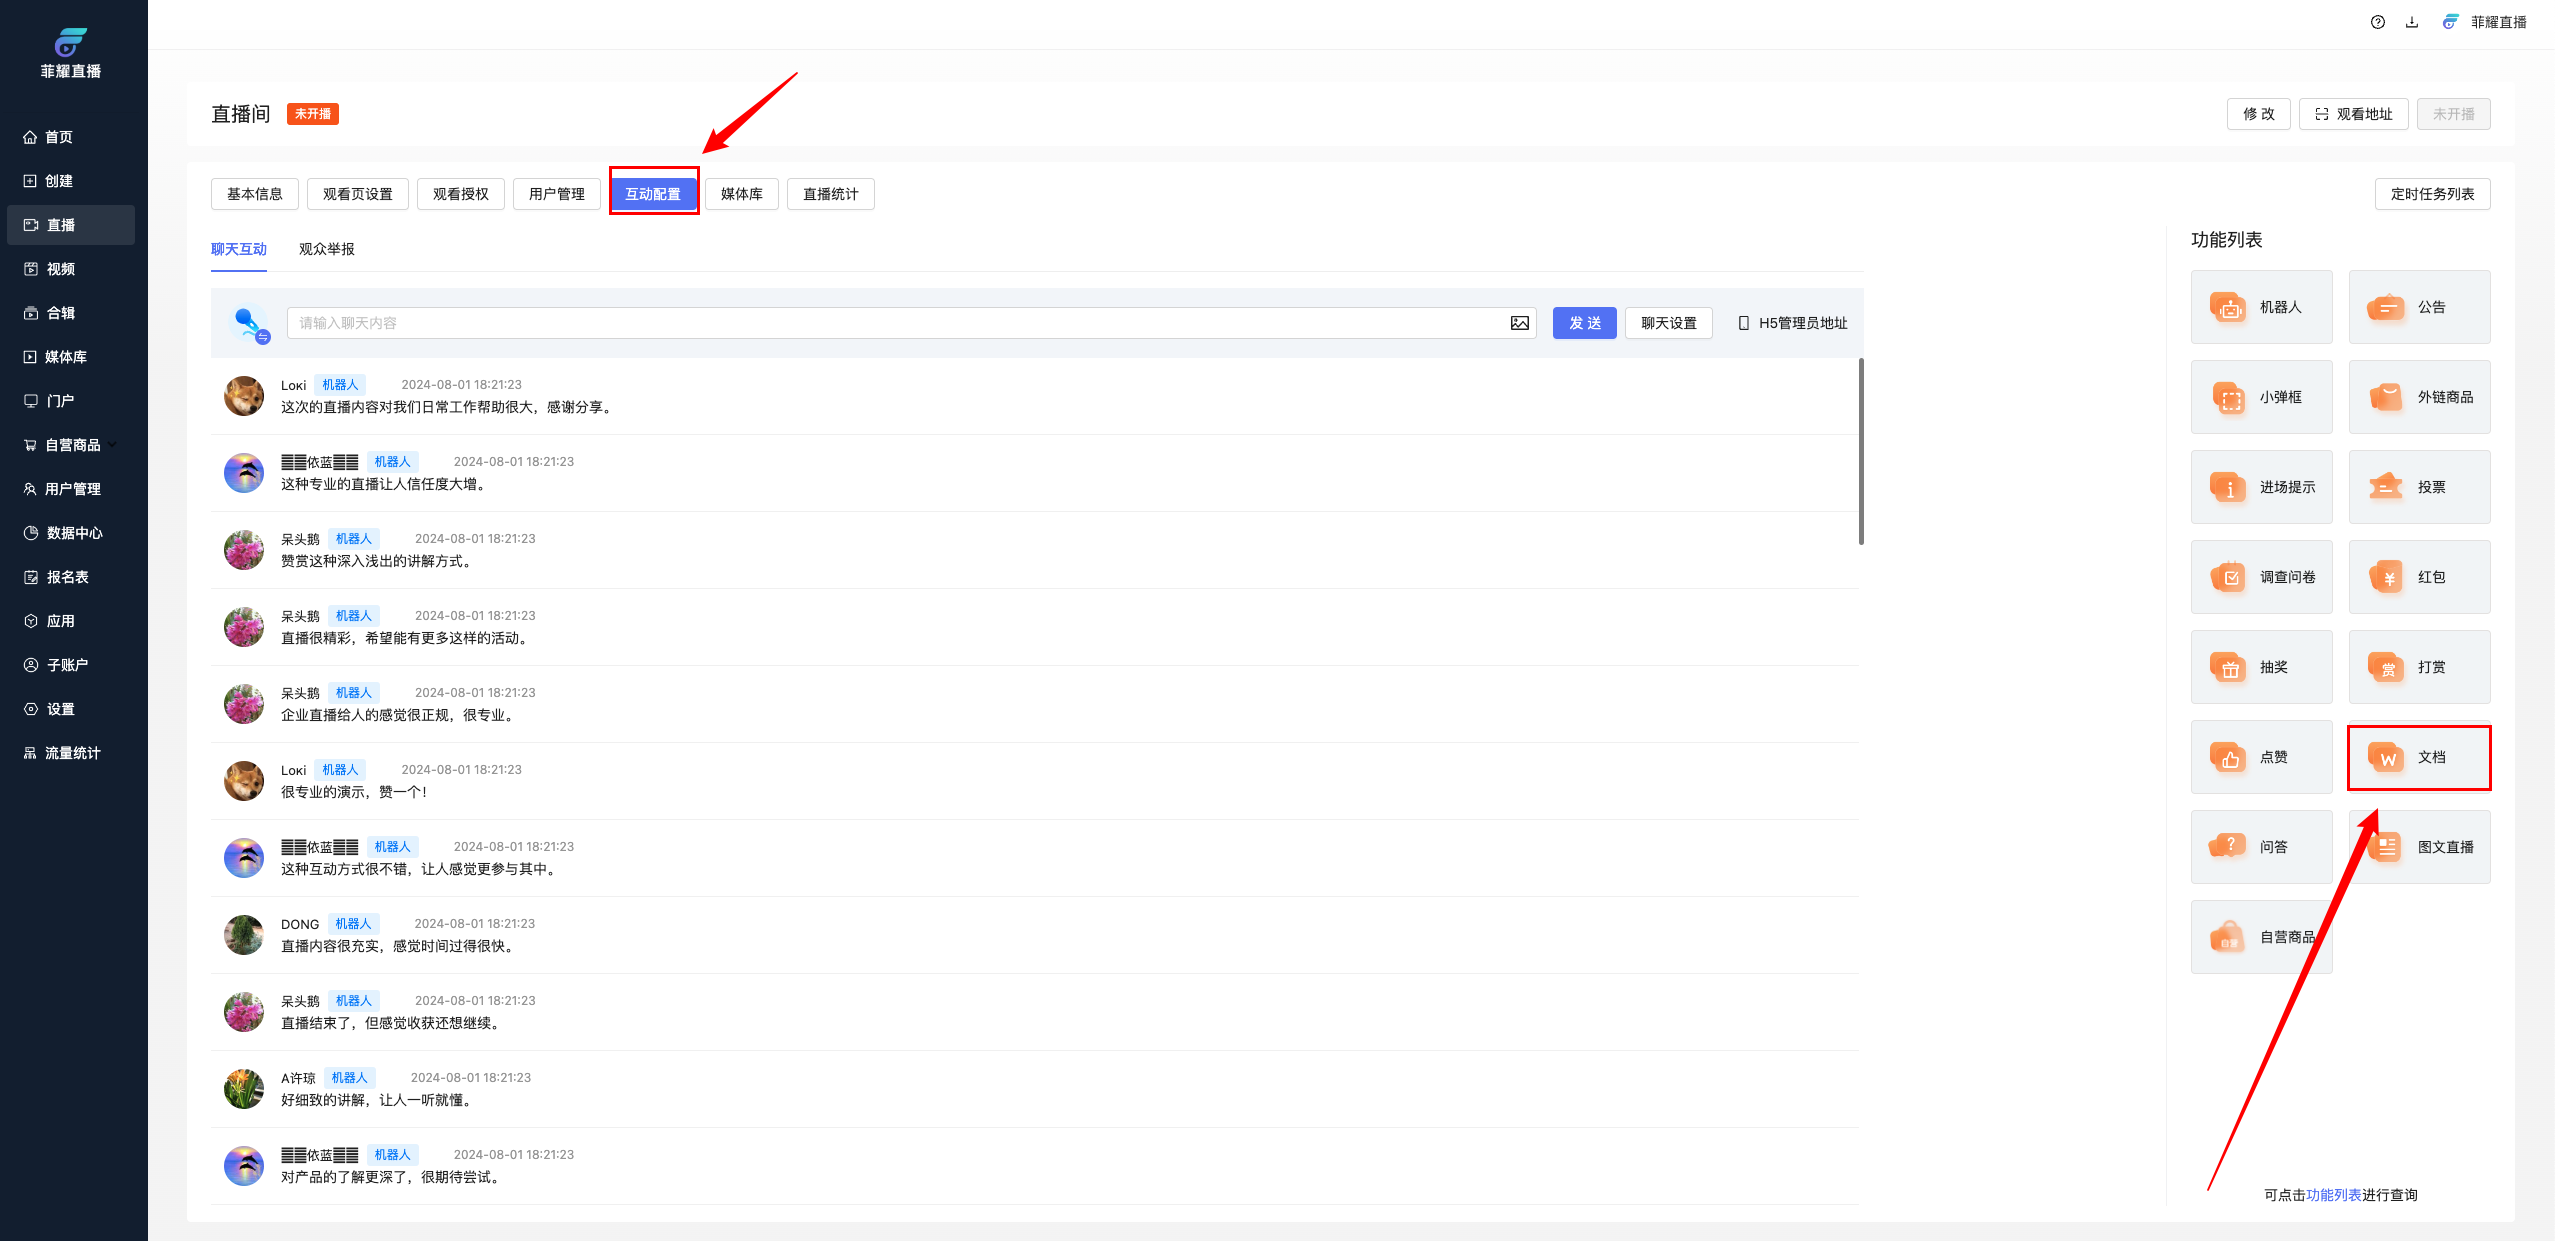This screenshot has width=2555, height=1241.
Task: Open the 聊天设置 chat settings button
Action: point(1668,323)
